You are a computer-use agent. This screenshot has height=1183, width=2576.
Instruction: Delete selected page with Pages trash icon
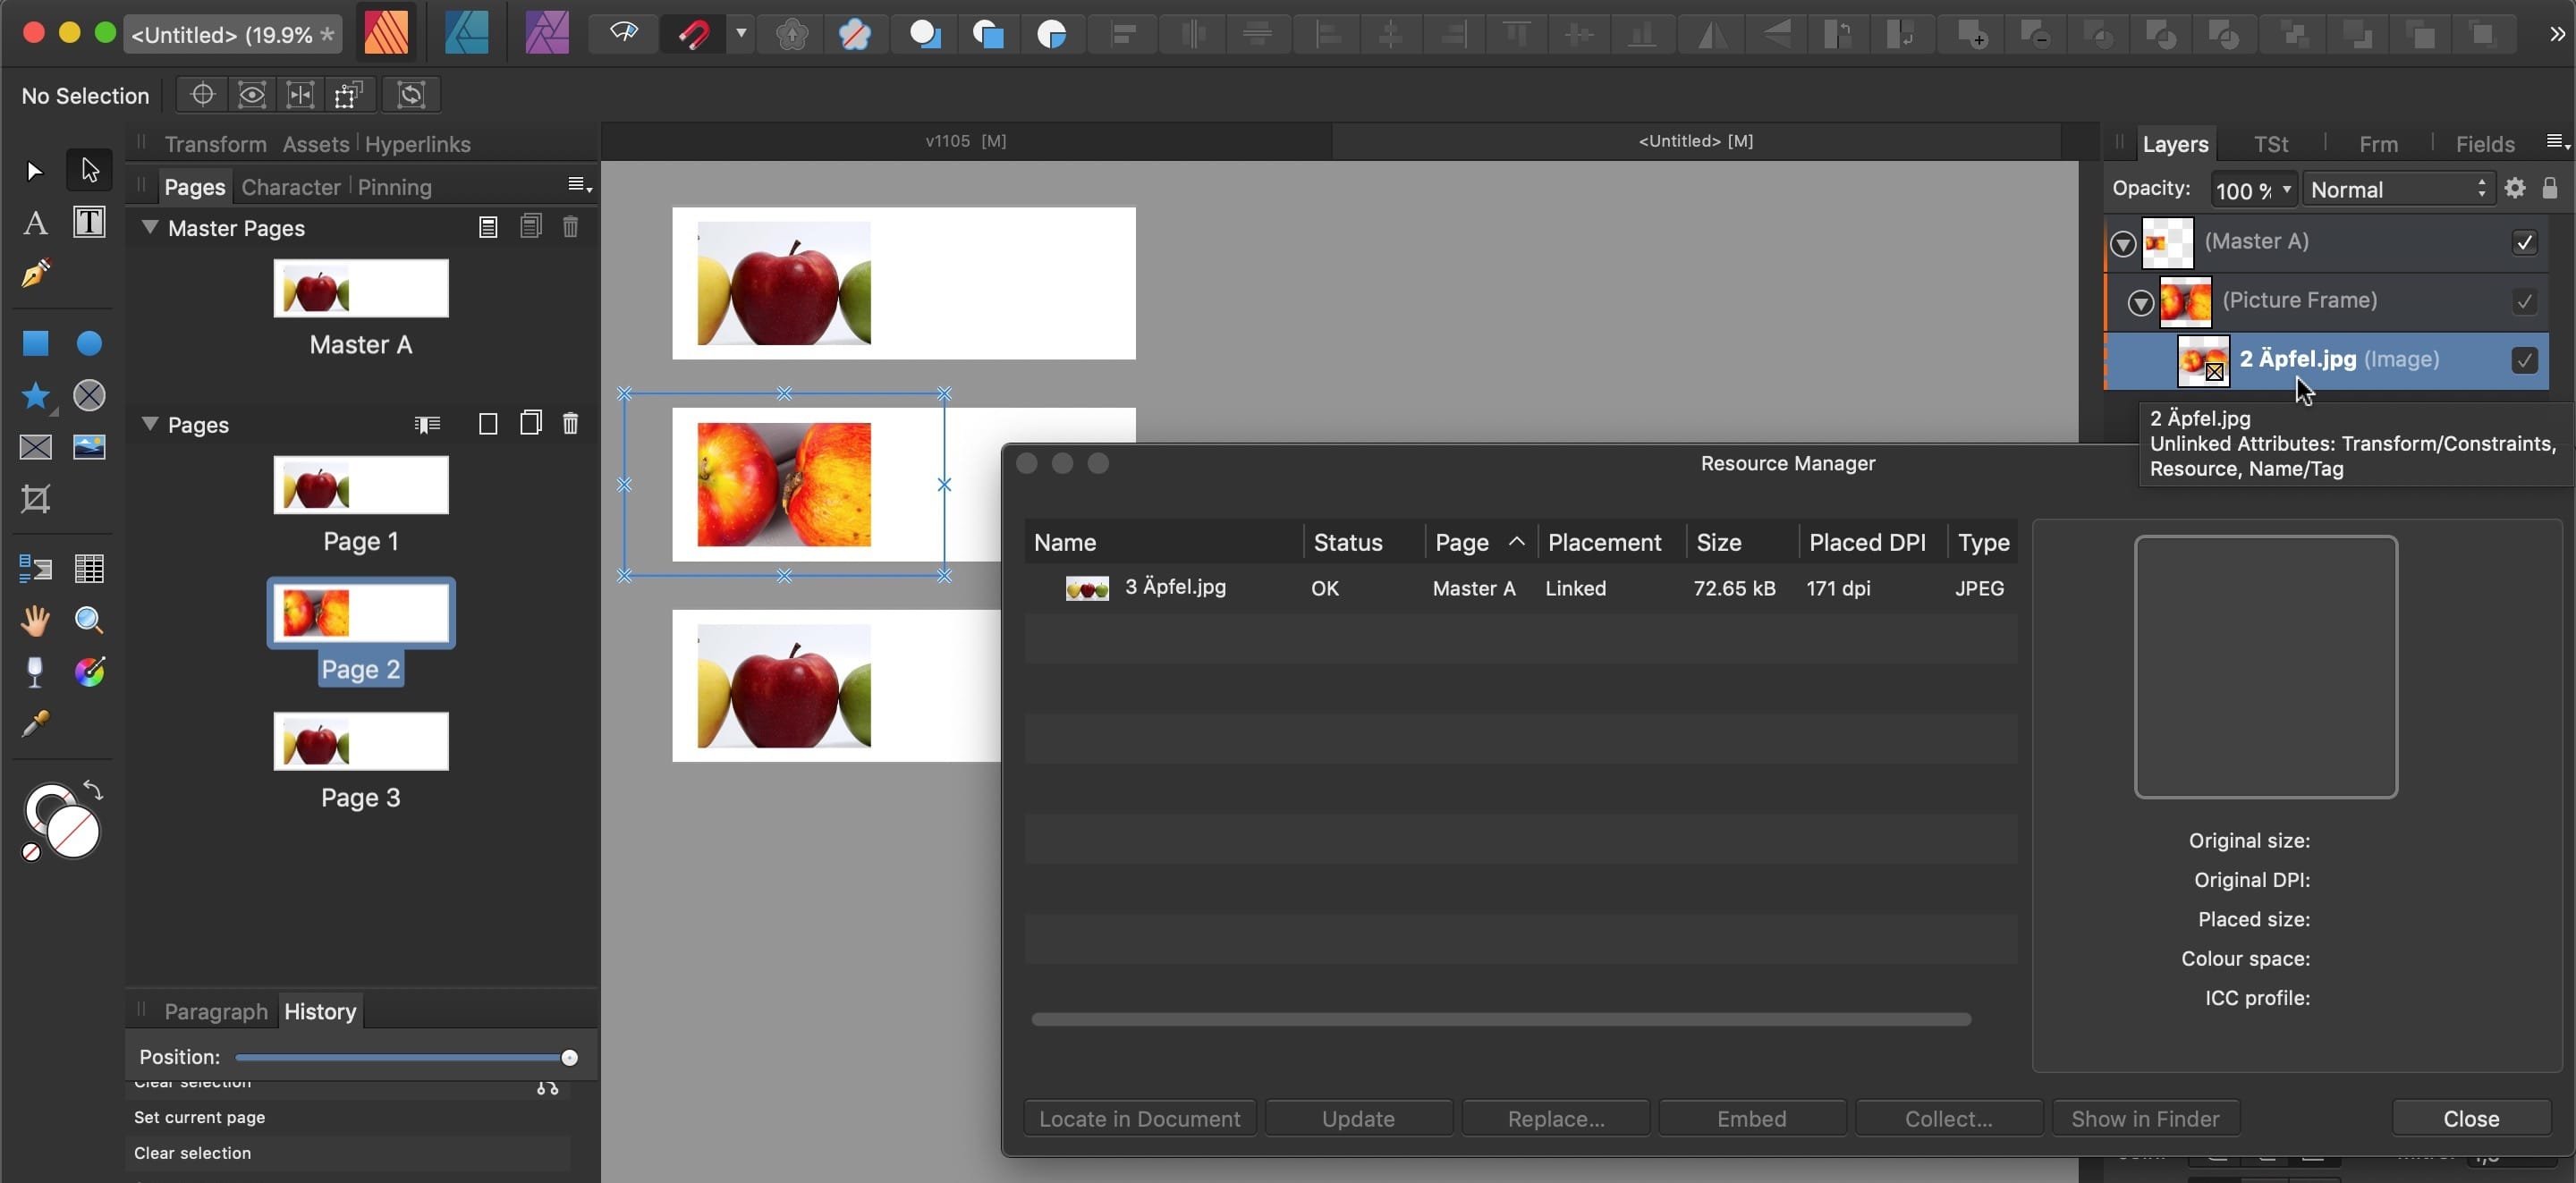click(570, 424)
